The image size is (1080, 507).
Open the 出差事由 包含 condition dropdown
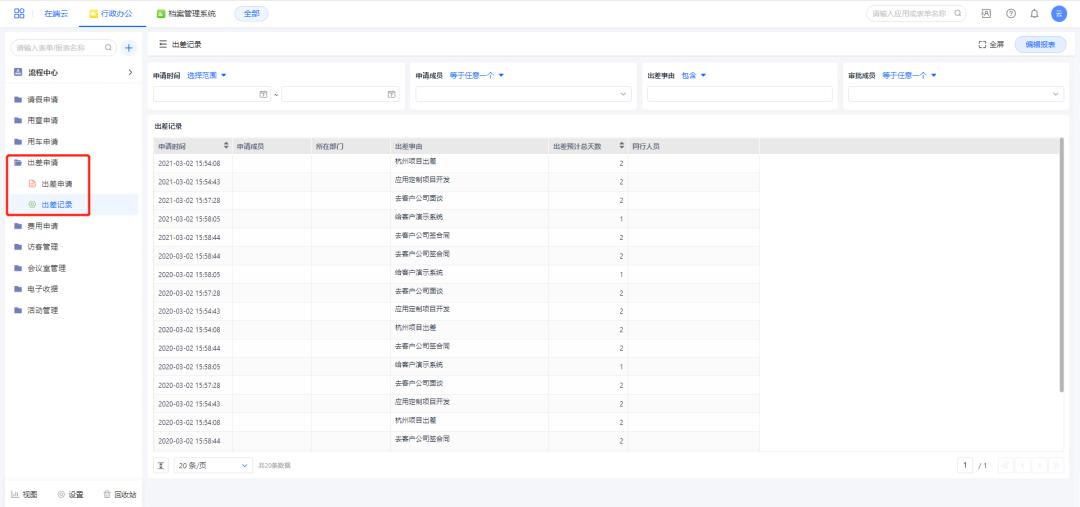pos(694,75)
